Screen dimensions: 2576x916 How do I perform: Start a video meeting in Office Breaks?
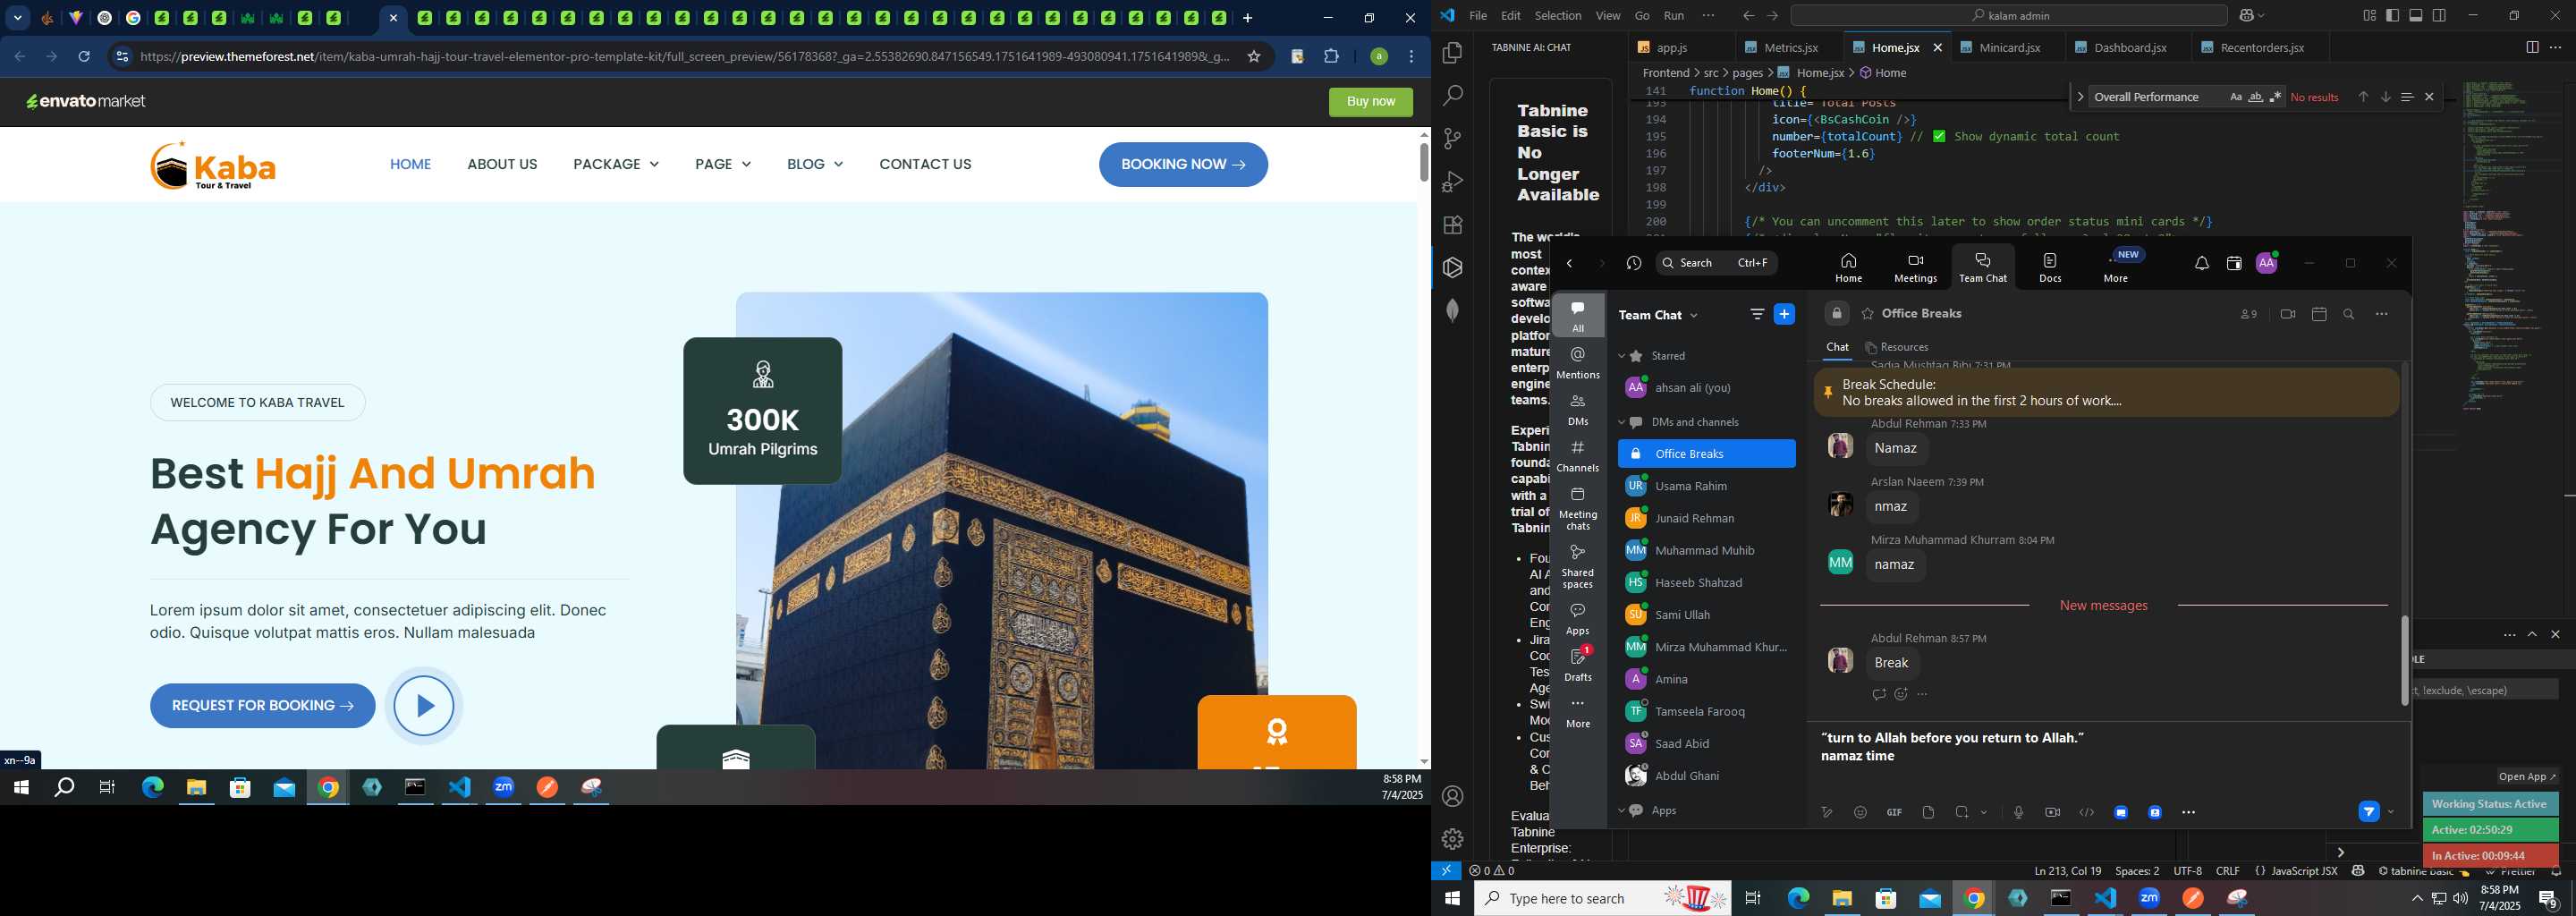coord(2288,314)
